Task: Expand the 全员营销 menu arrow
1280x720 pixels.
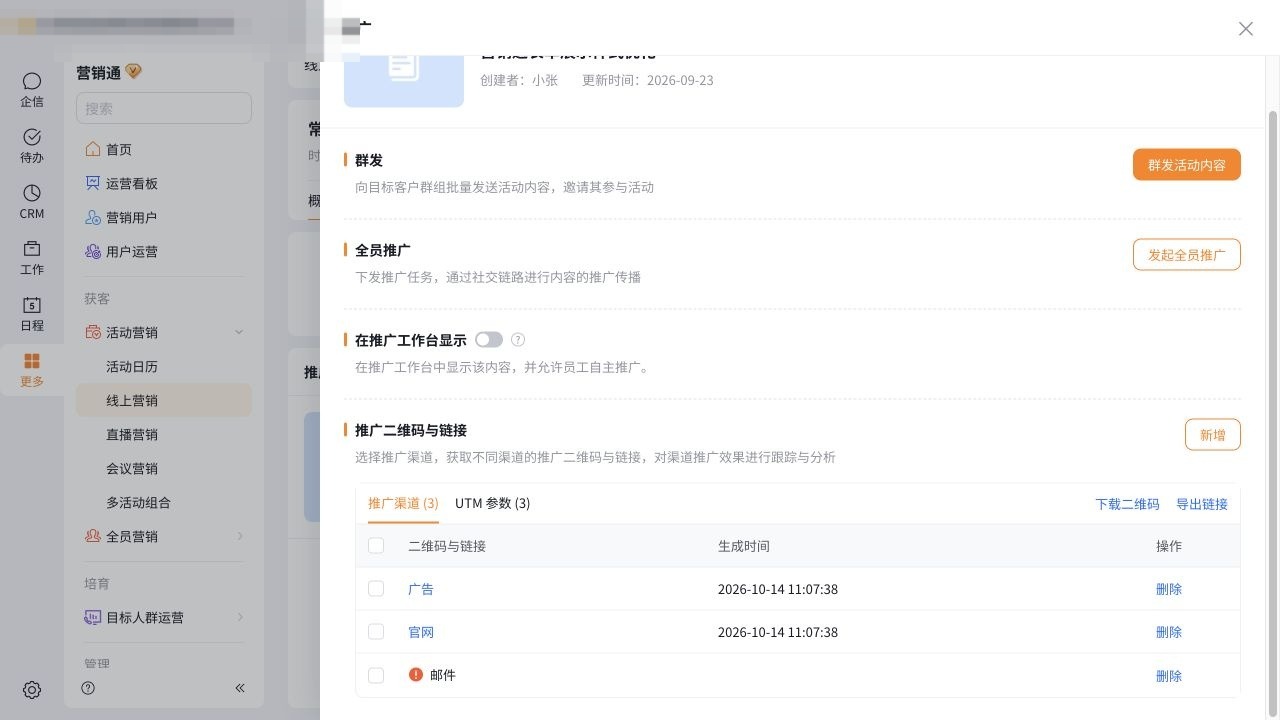Action: pos(239,536)
